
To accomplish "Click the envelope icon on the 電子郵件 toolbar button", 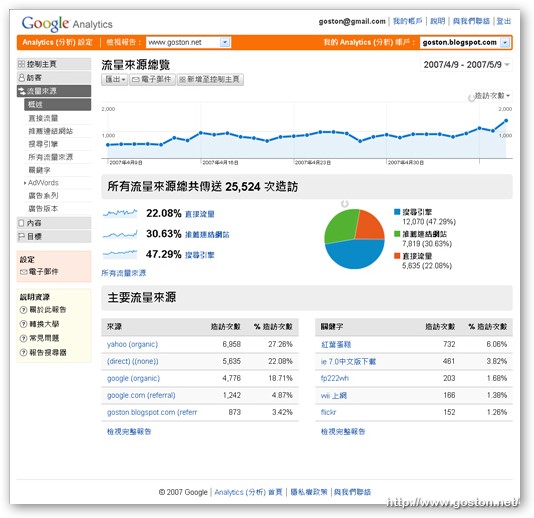I will (136, 79).
